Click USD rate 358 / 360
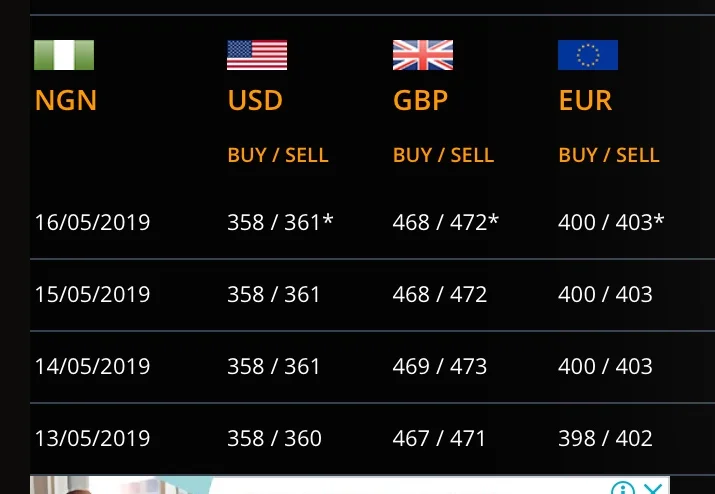 274,438
